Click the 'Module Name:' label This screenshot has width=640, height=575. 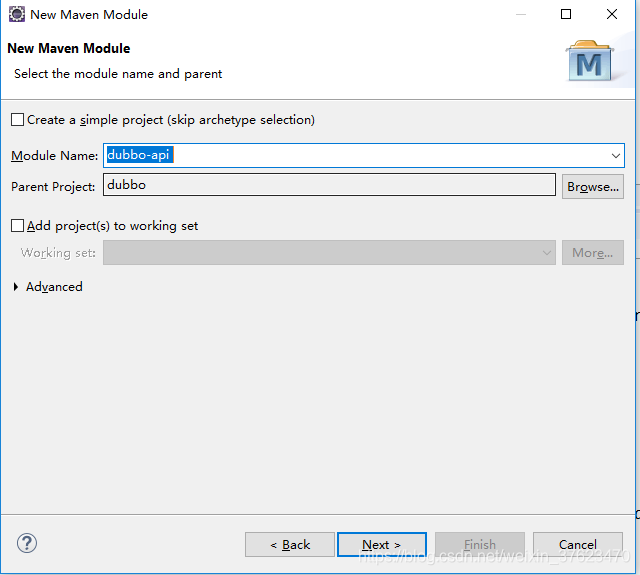[54, 155]
